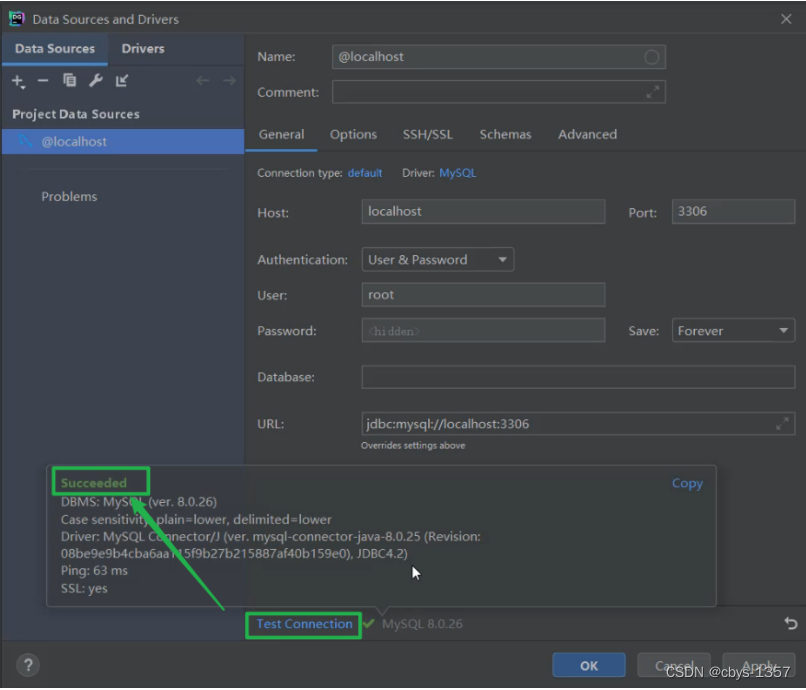This screenshot has height=690, width=806.
Task: Go forward with right arrow icon
Action: point(229,81)
